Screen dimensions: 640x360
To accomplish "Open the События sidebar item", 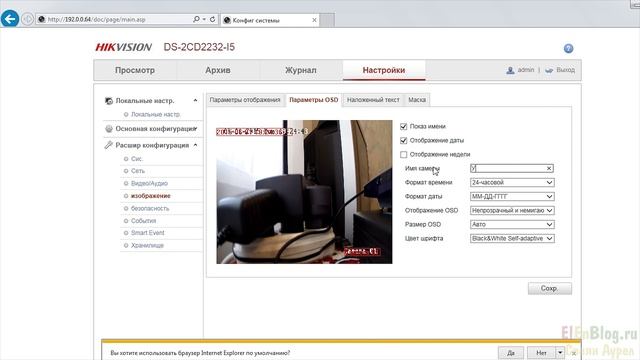I will pyautogui.click(x=143, y=221).
